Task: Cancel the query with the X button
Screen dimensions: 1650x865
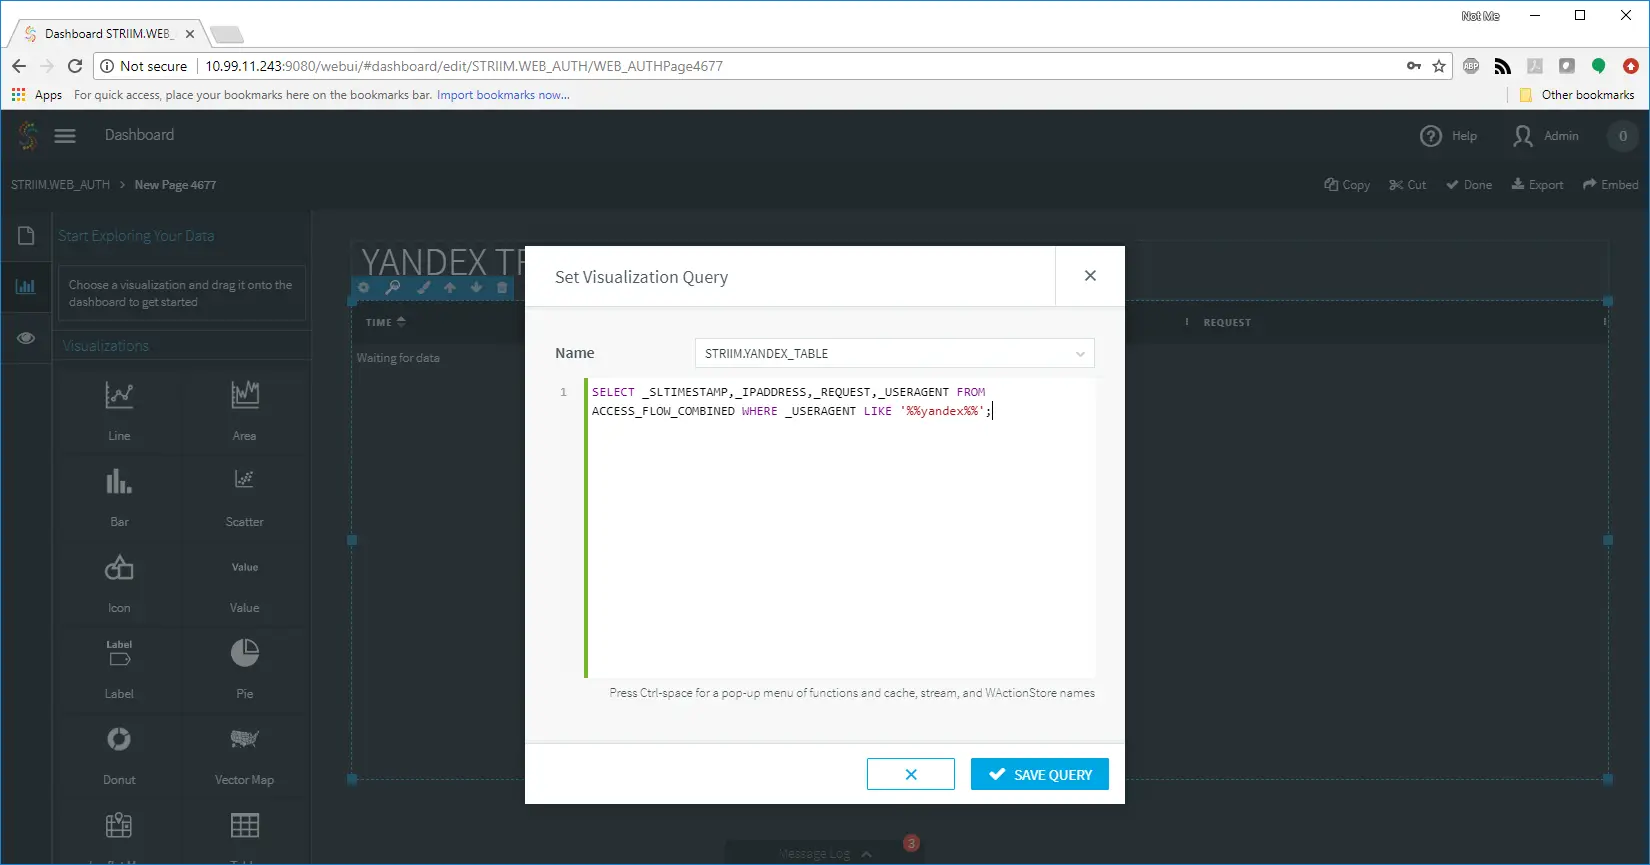Action: tap(910, 775)
